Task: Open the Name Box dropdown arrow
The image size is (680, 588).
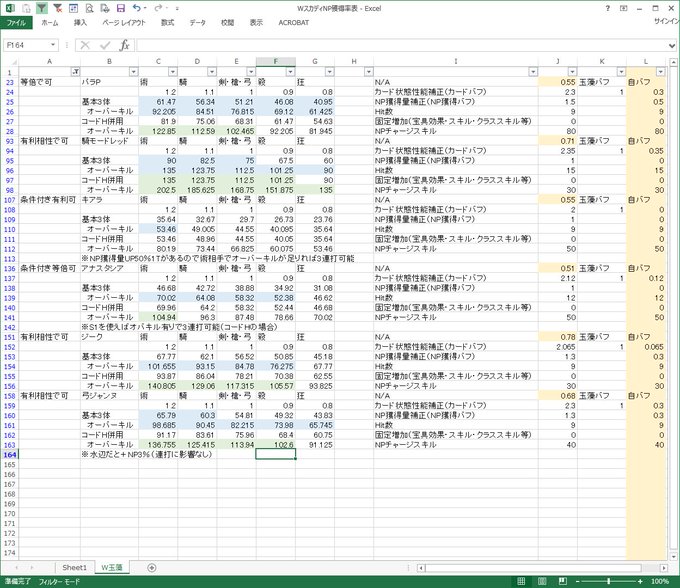Action: [53, 45]
